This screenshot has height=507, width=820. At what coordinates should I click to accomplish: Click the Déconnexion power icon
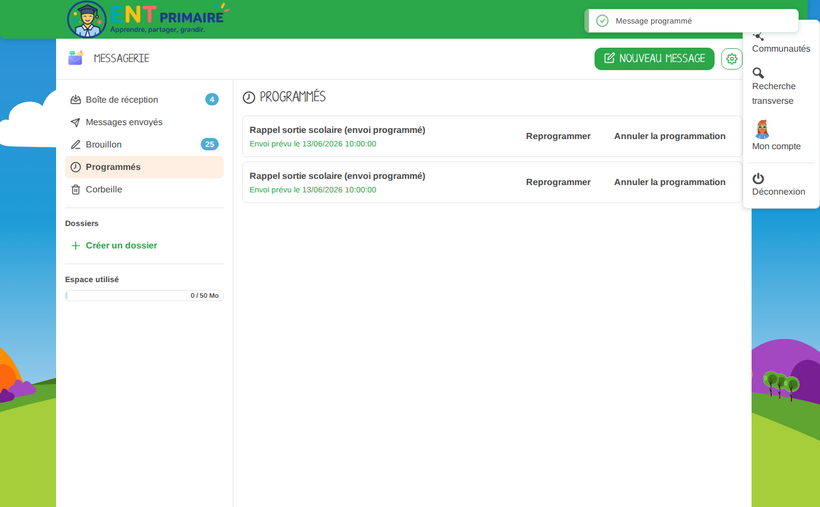coord(758,178)
